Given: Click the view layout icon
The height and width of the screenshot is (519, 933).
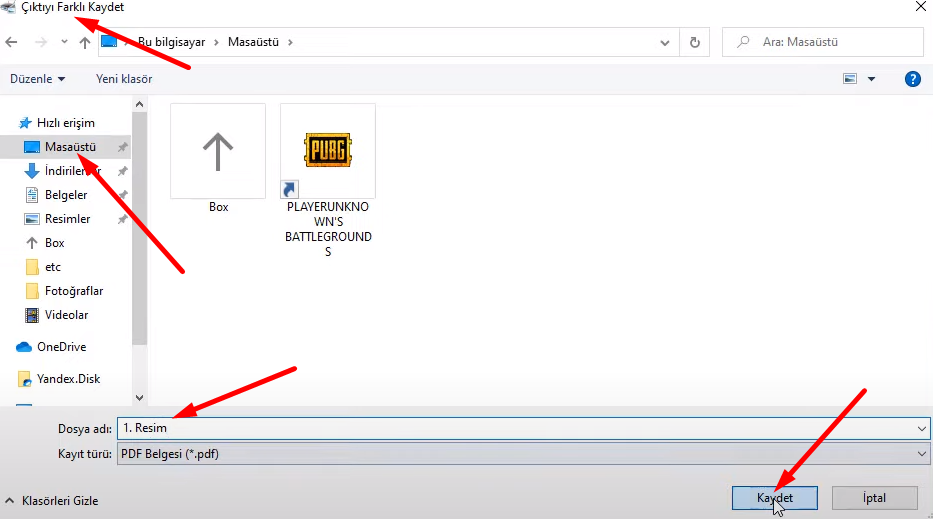Looking at the screenshot, I should [850, 79].
